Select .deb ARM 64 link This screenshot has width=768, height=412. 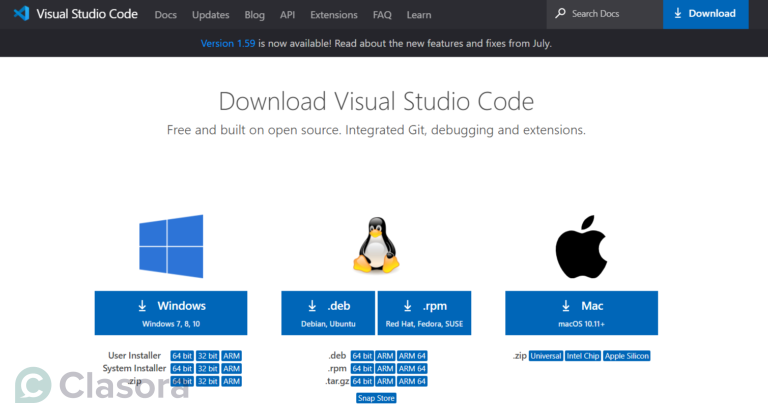(412, 356)
